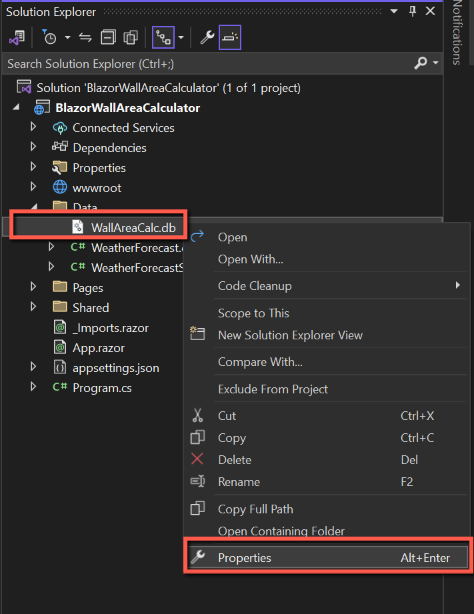The width and height of the screenshot is (474, 614).
Task: Click C# icon beside WeatherForecast.cs
Action: [x=78, y=247]
